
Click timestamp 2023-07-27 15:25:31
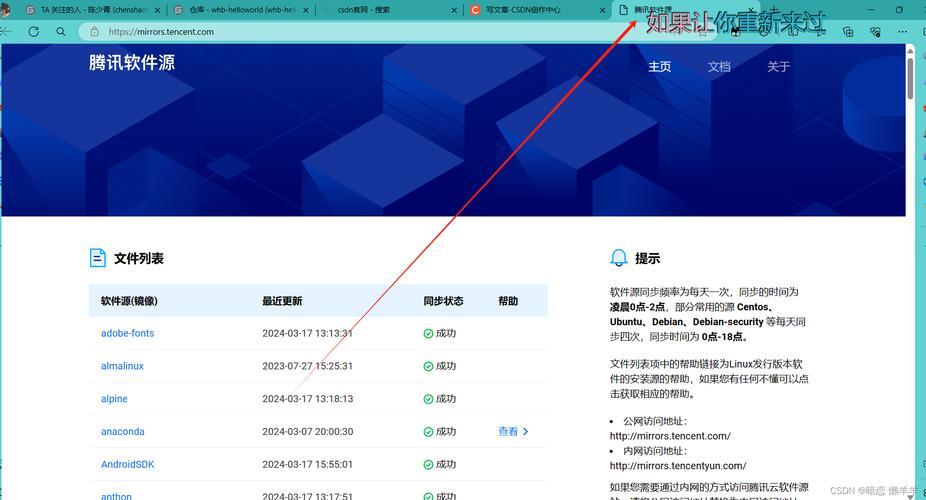point(308,366)
